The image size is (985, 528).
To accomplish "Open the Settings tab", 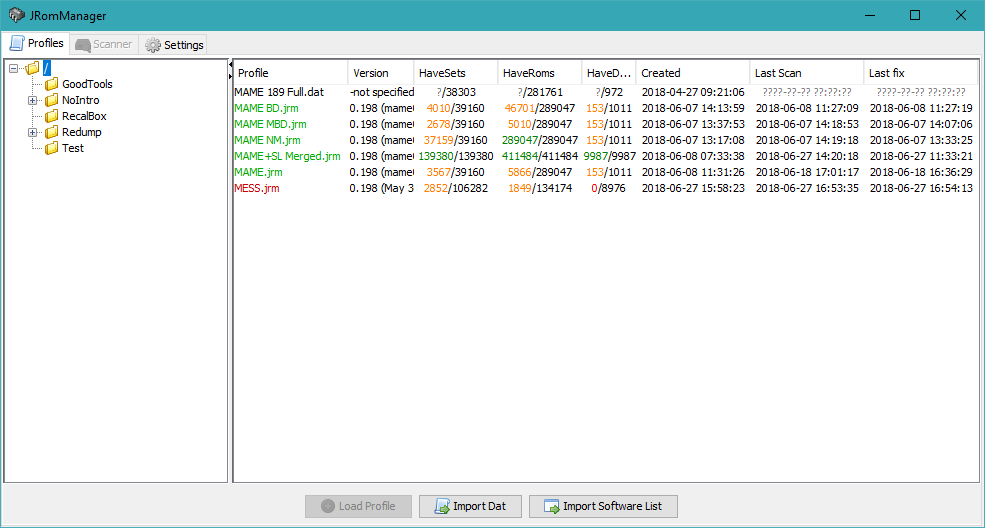I will (174, 45).
